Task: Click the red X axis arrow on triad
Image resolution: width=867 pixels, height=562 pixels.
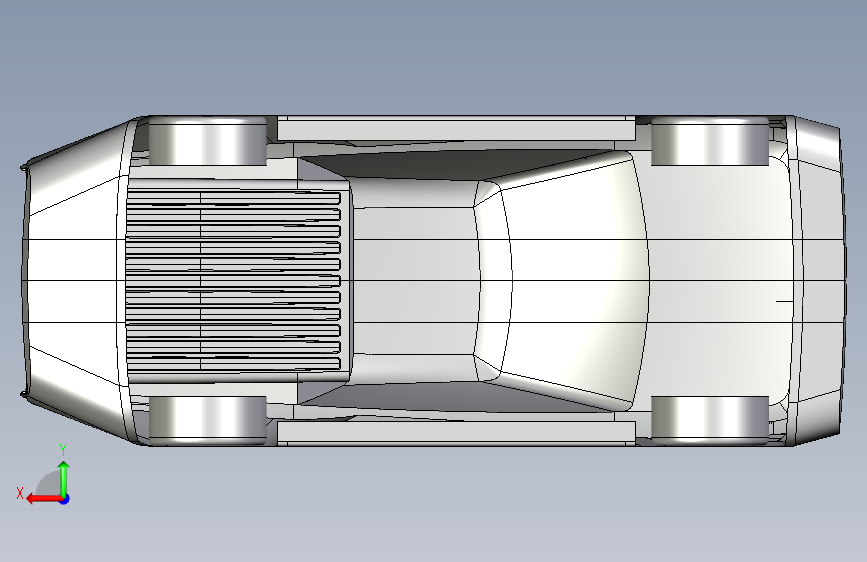Action: click(44, 499)
